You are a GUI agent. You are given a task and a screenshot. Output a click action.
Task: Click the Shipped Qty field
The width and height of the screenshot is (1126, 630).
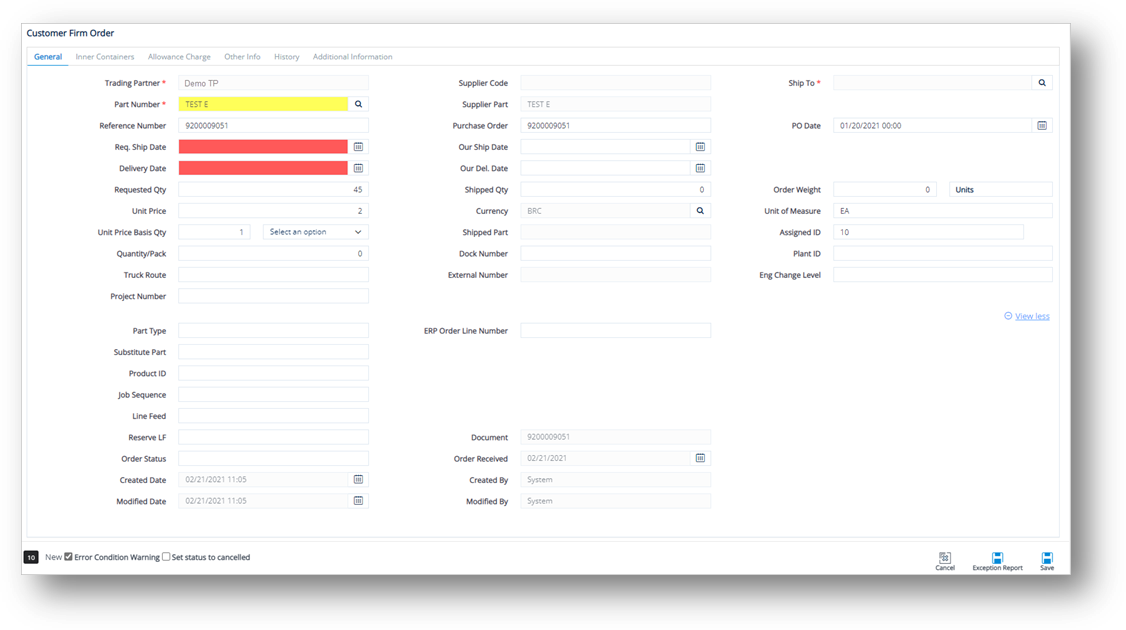[615, 190]
